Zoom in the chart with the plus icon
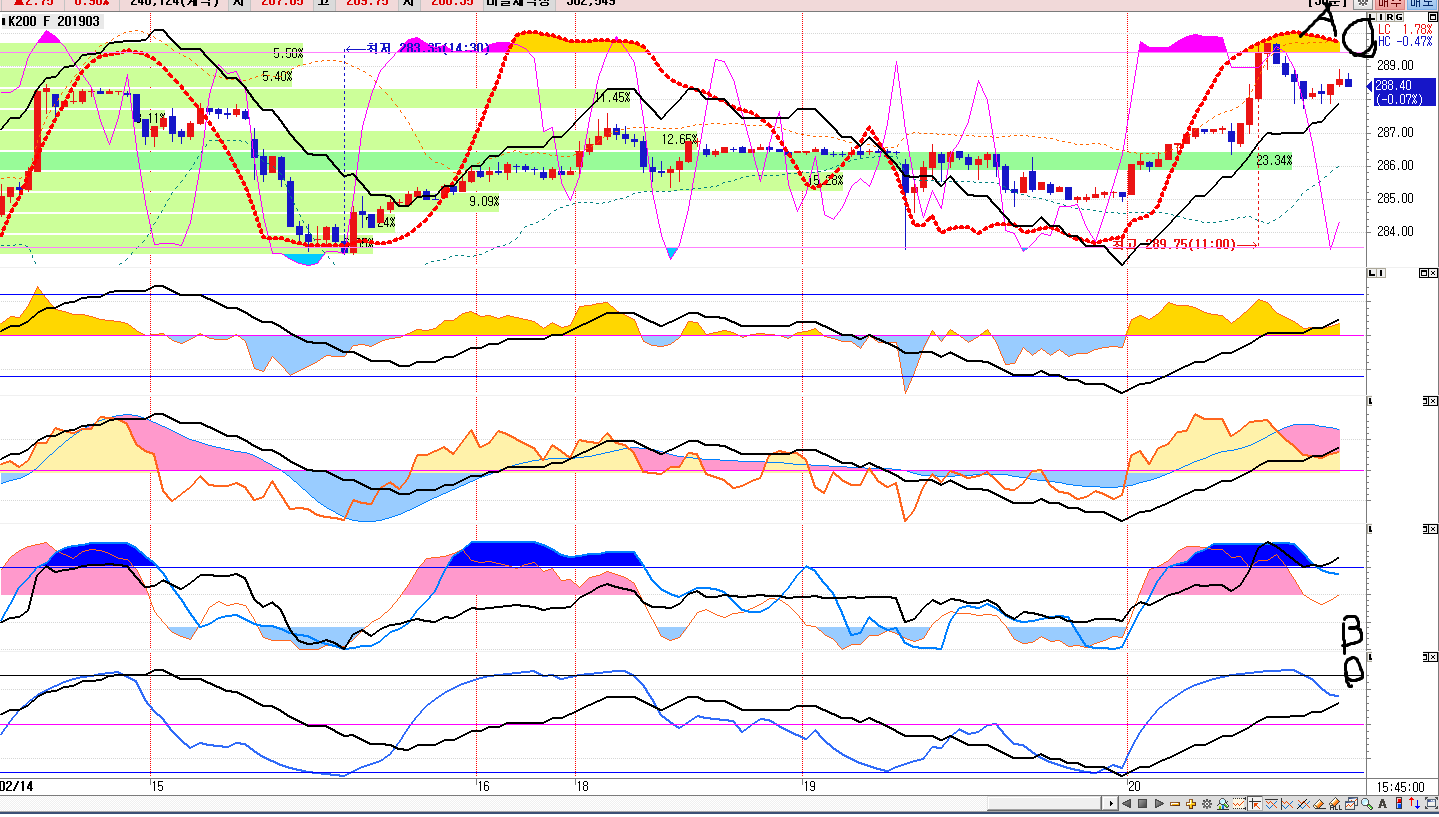 (1191, 804)
